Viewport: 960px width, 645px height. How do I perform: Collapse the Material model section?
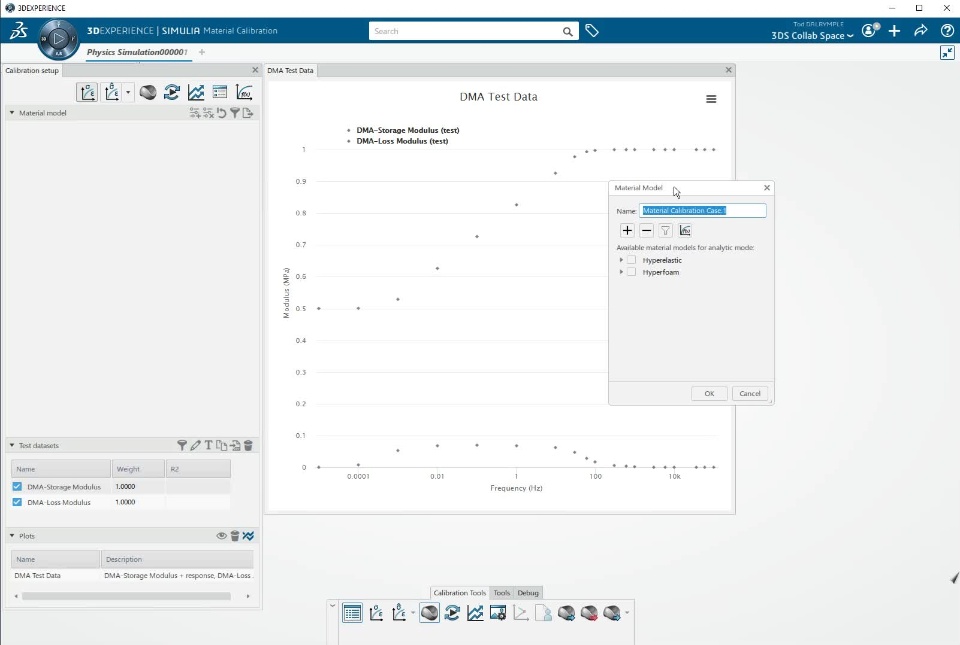tap(12, 113)
